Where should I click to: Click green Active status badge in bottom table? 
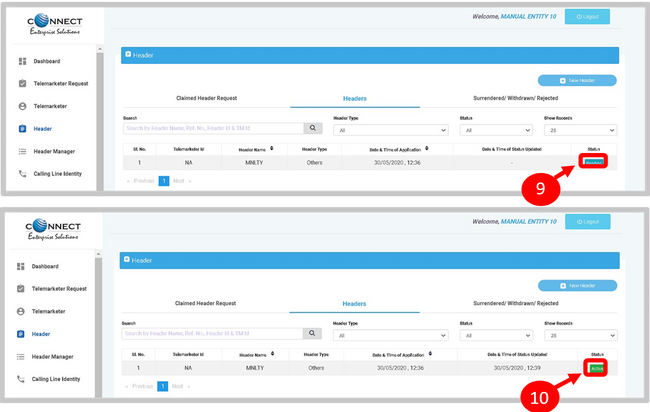(596, 369)
